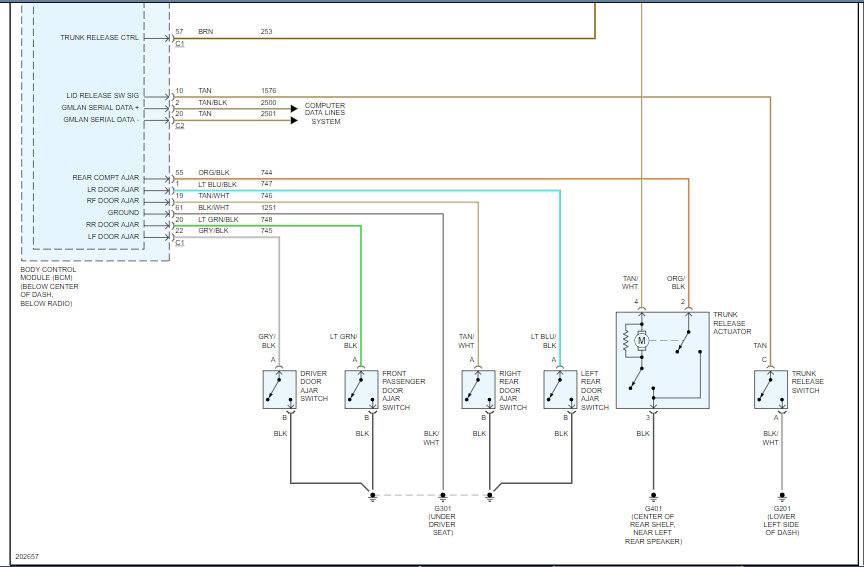Click the G201 ground symbol
The width and height of the screenshot is (864, 567).
(781, 496)
